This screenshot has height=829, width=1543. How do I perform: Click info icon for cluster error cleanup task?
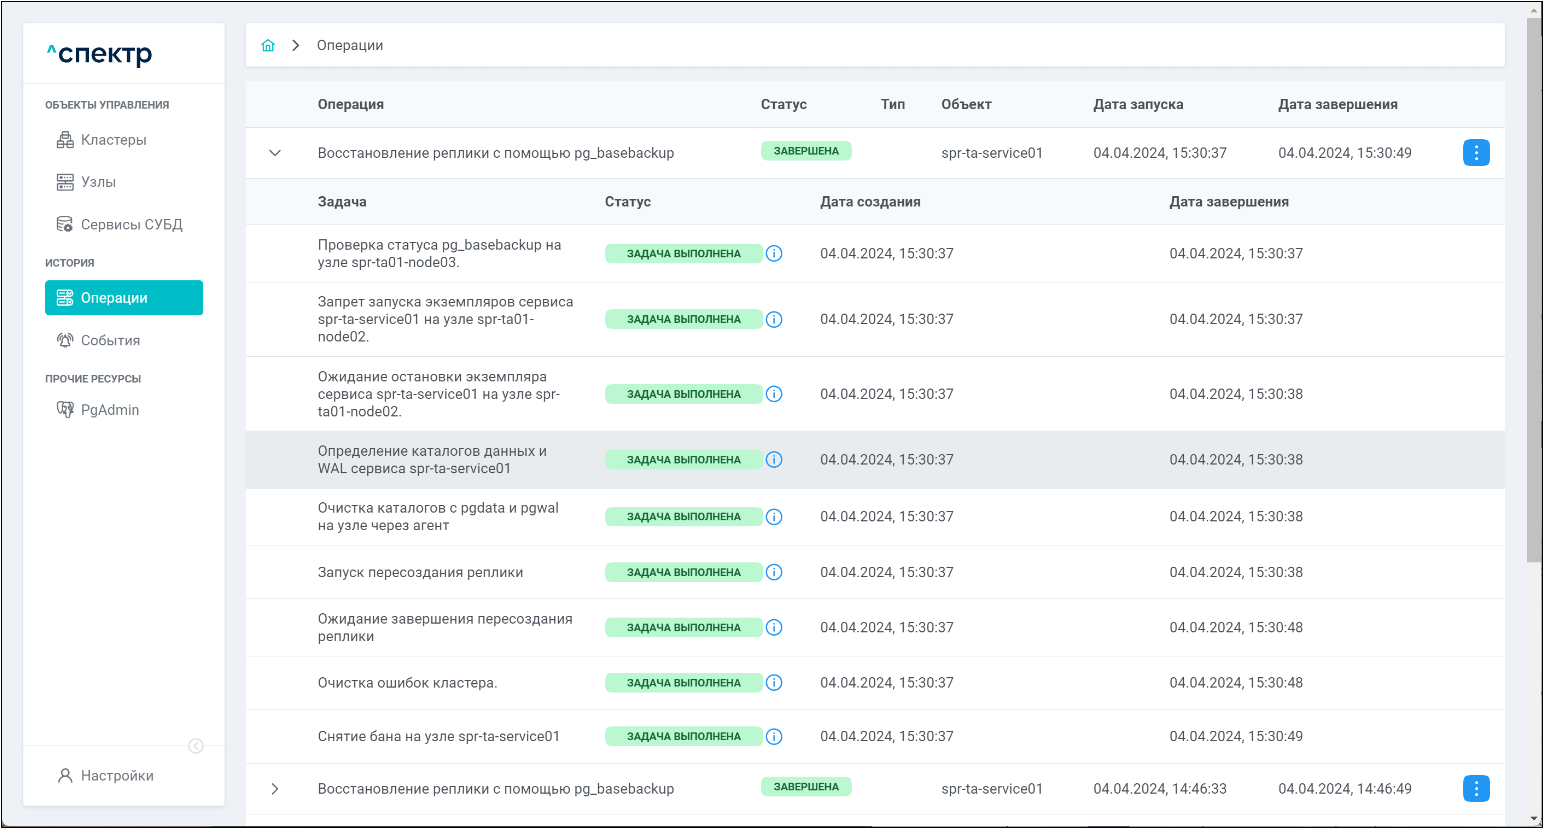point(774,683)
